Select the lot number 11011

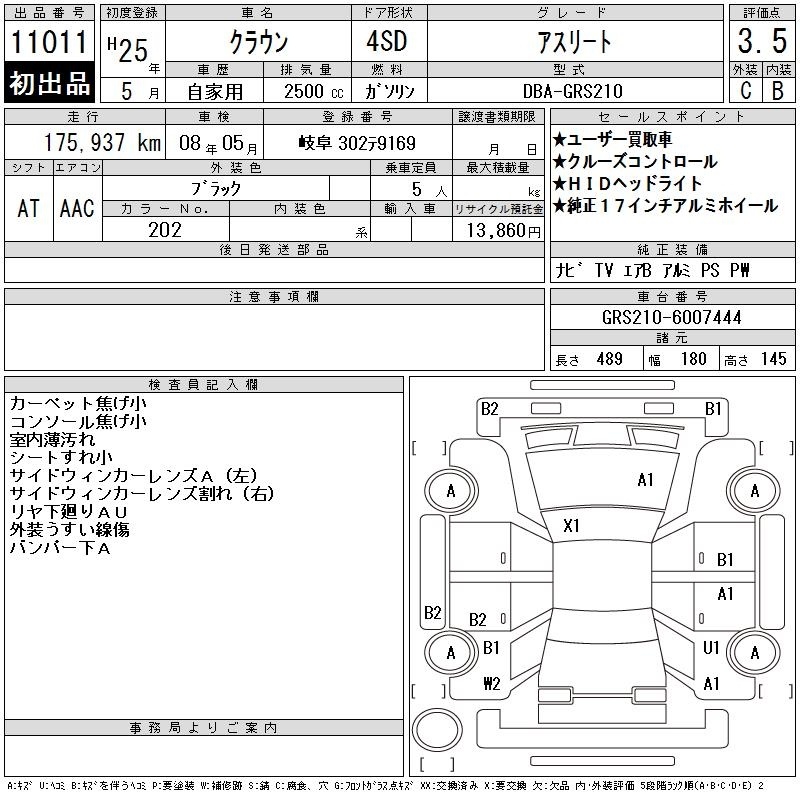[50, 43]
